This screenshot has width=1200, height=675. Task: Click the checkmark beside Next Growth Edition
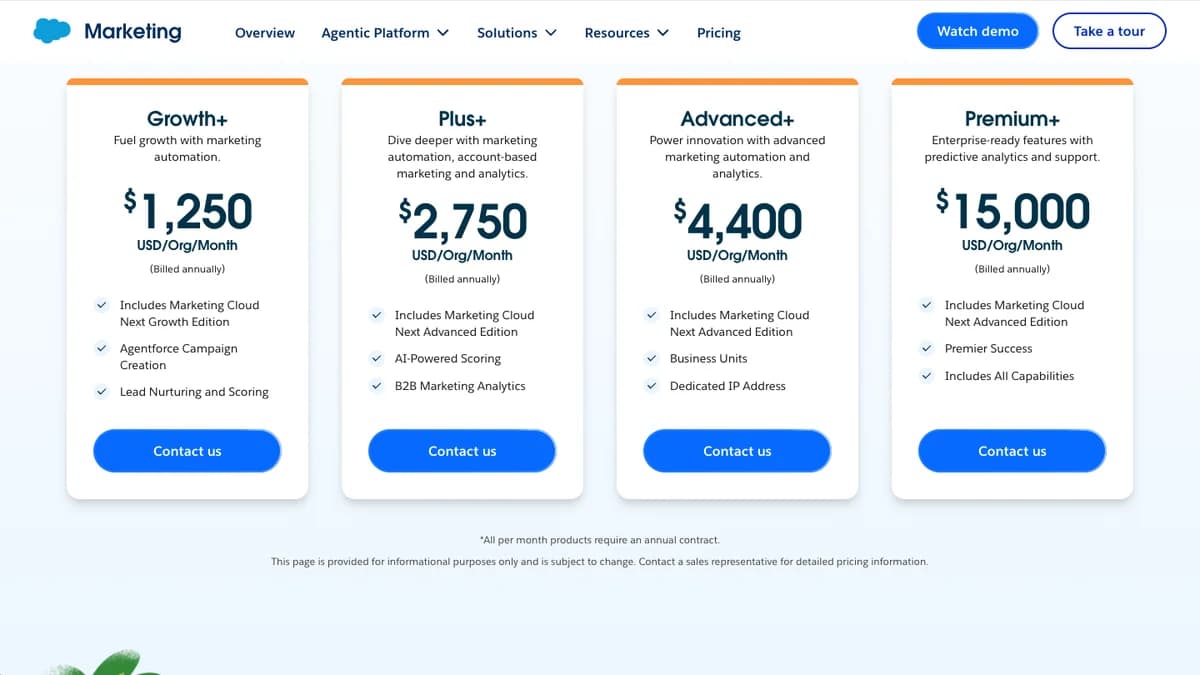tap(101, 305)
